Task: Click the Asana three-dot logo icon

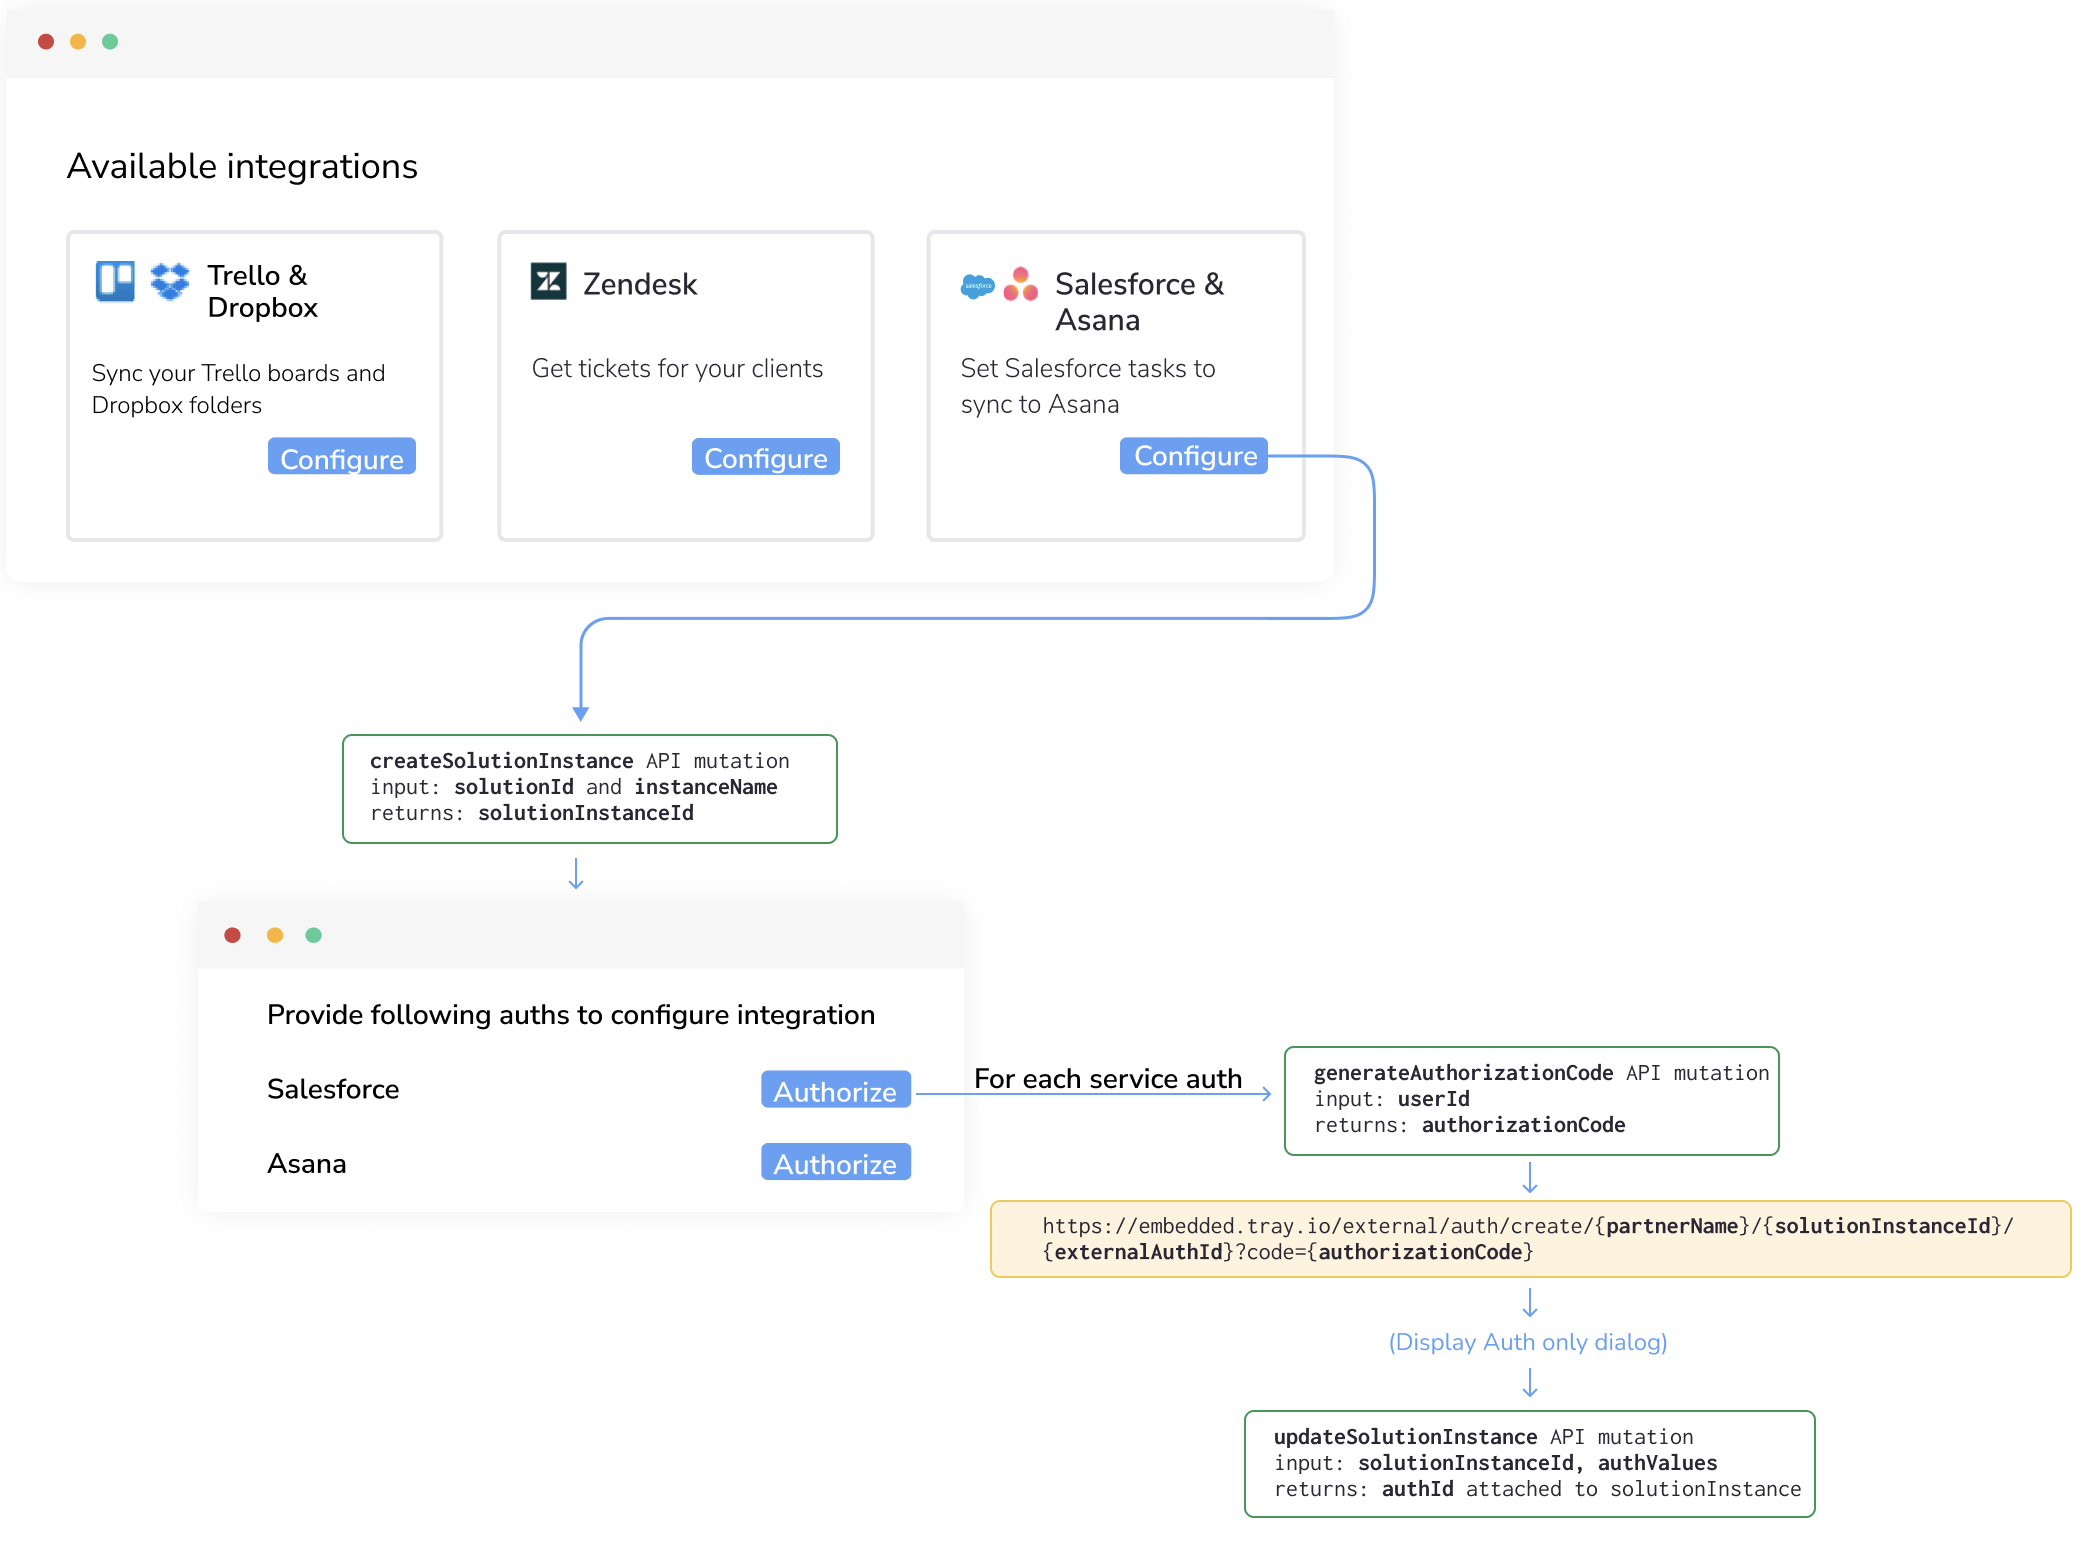Action: (1020, 285)
